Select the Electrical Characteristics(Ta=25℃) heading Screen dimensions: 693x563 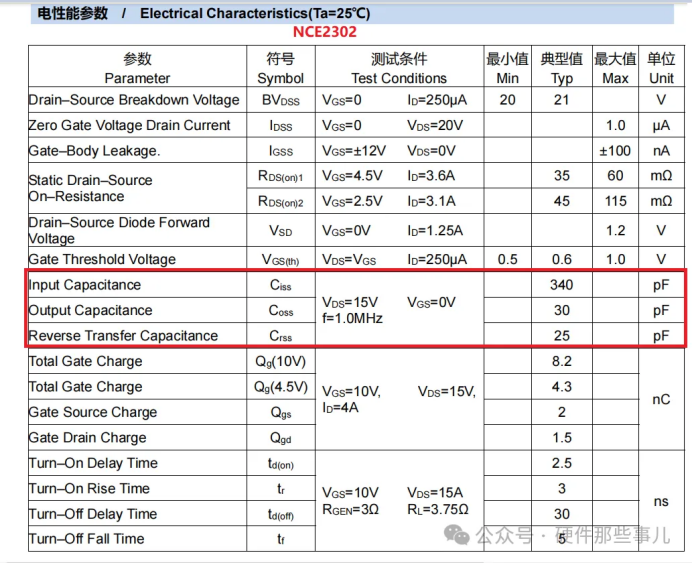point(255,13)
